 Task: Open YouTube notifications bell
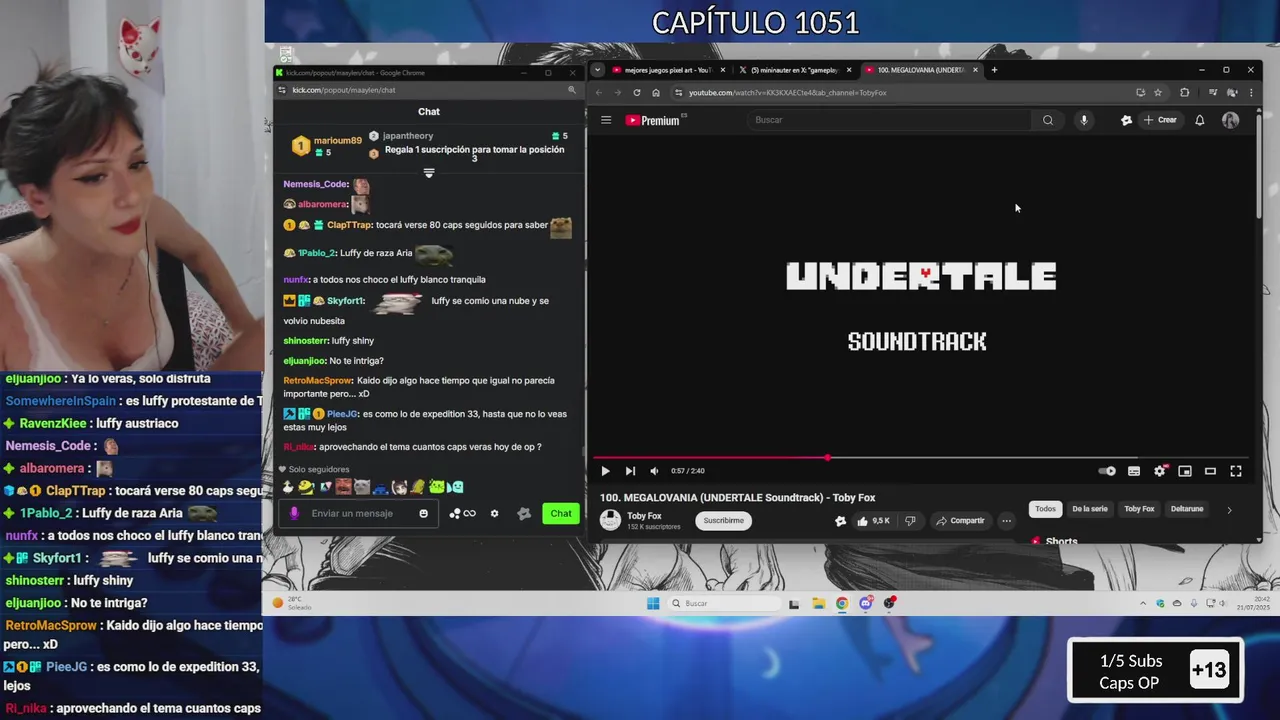[1200, 120]
